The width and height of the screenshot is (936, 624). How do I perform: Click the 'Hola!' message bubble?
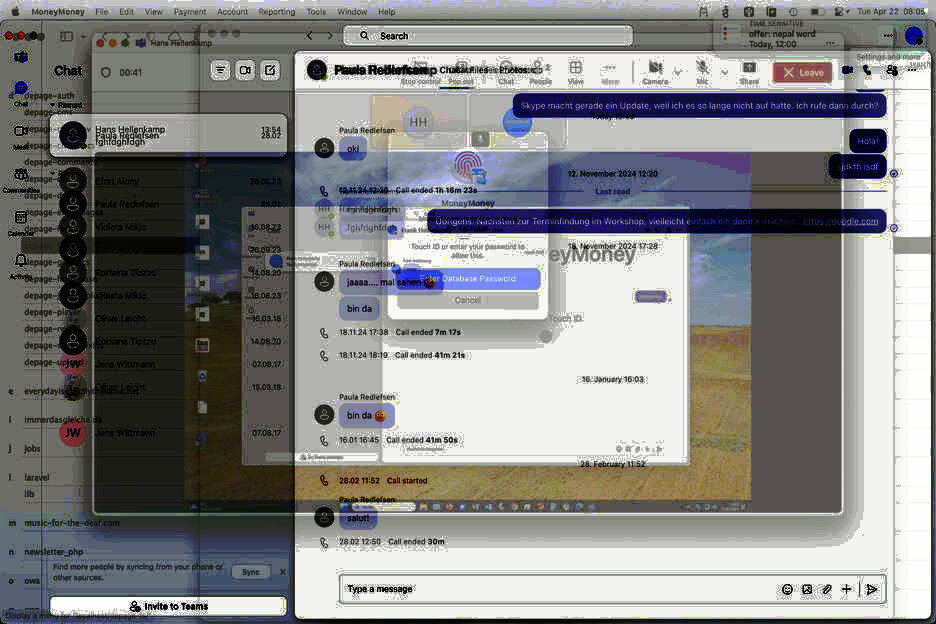pos(867,141)
